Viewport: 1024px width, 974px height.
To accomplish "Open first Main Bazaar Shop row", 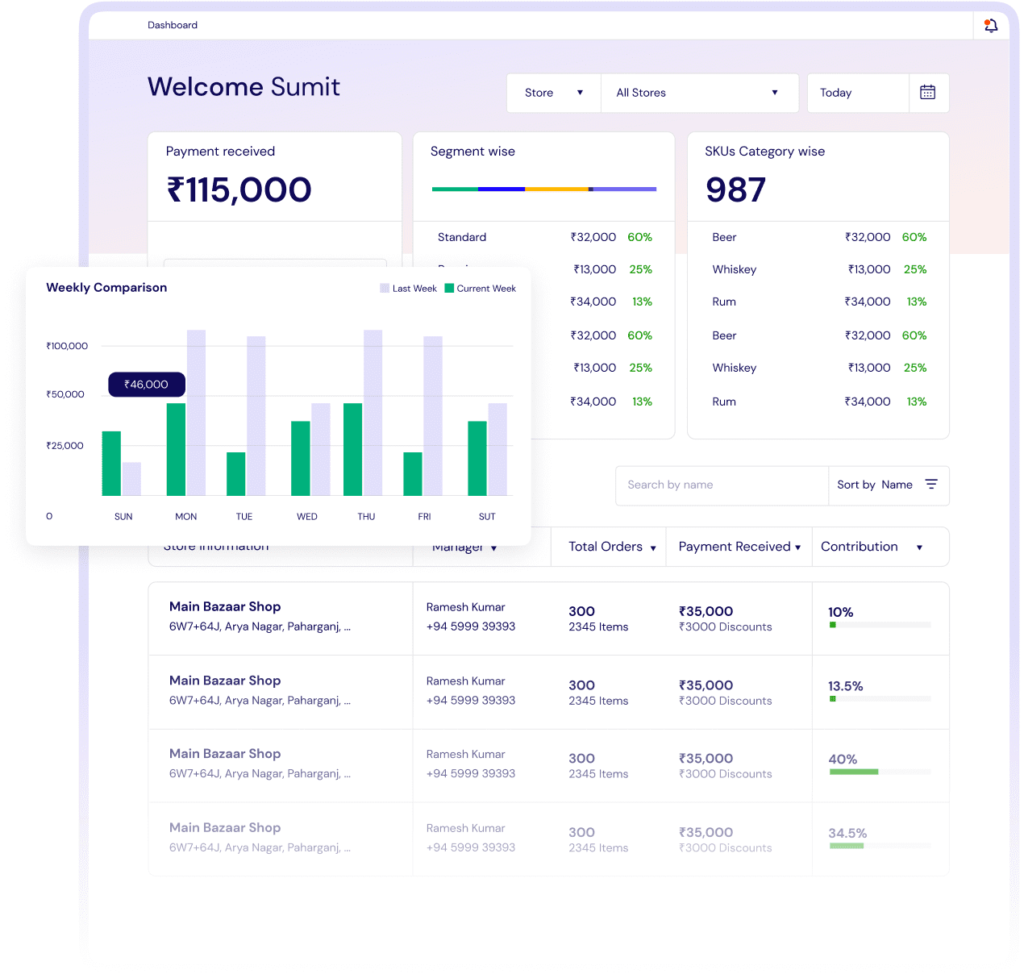I will point(225,607).
